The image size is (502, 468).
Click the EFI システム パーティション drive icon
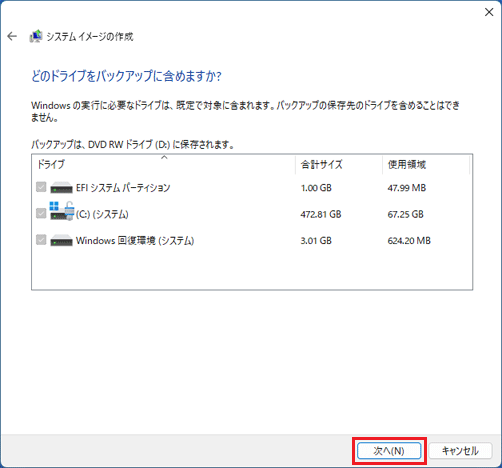click(x=61, y=188)
